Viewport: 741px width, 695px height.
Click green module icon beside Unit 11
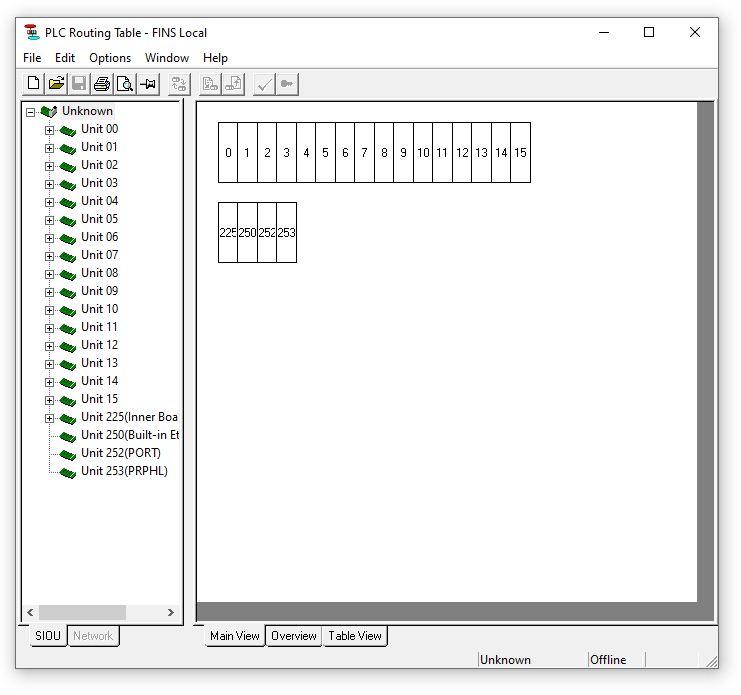coord(68,329)
